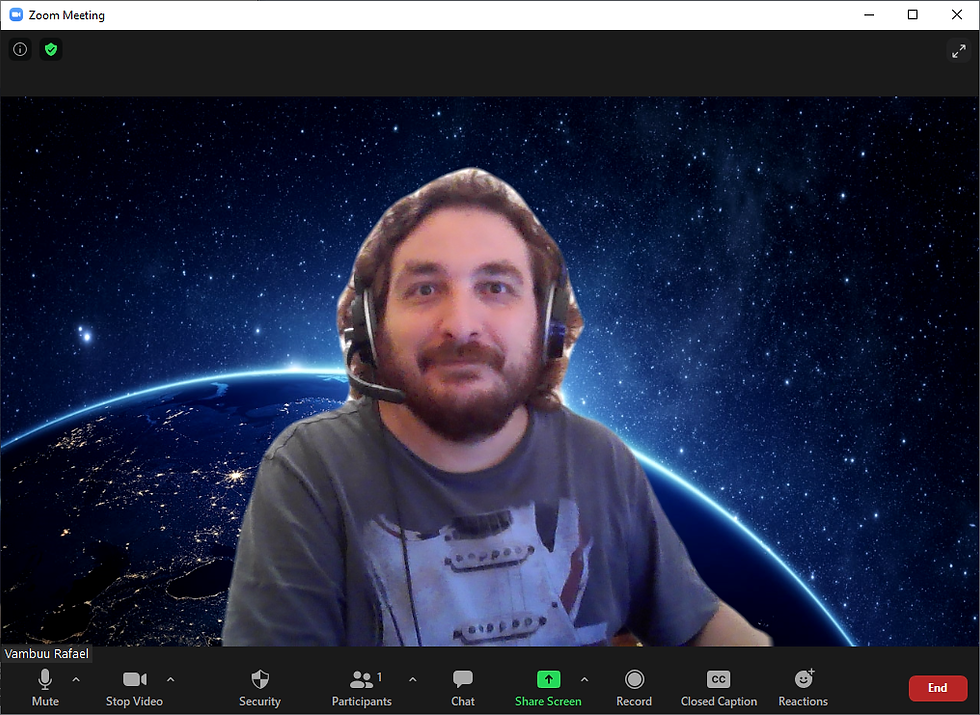Click the Vambuu Rafael name label
Image resolution: width=980 pixels, height=715 pixels.
[47, 654]
